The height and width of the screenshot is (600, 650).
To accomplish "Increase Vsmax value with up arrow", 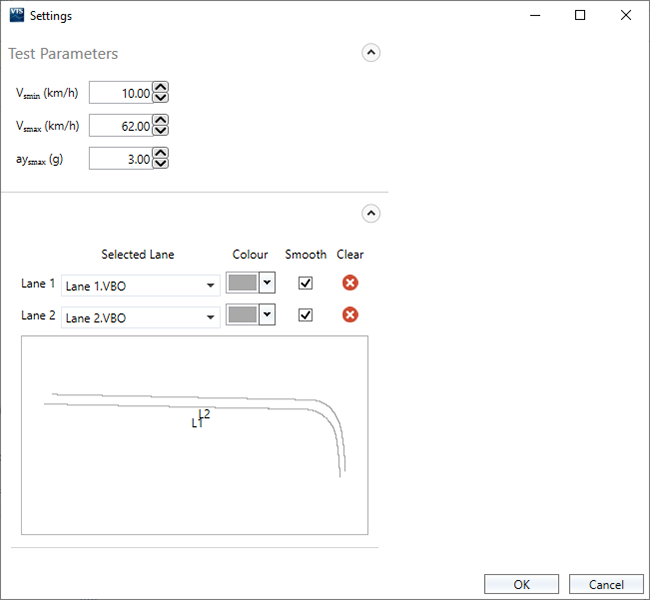I will 161,121.
